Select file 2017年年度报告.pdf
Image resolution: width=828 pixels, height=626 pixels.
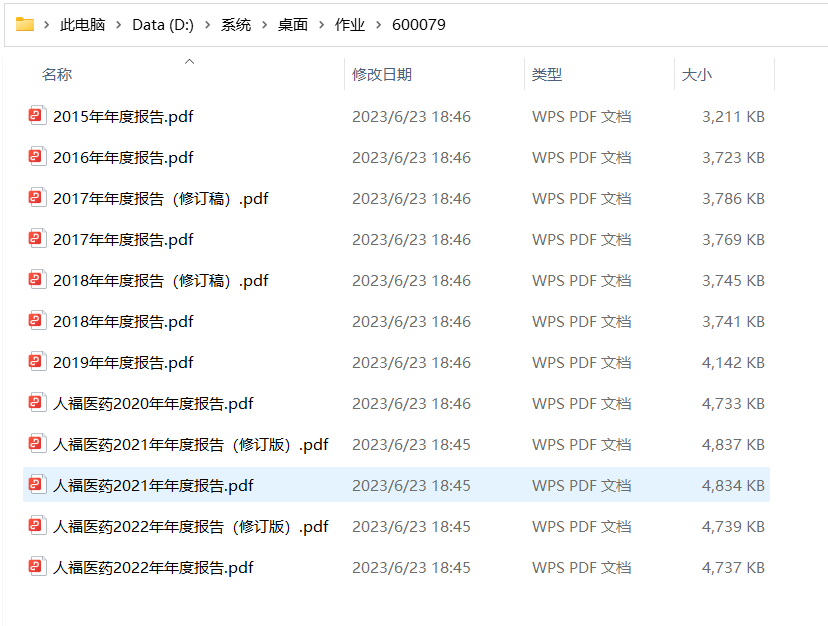[x=123, y=239]
